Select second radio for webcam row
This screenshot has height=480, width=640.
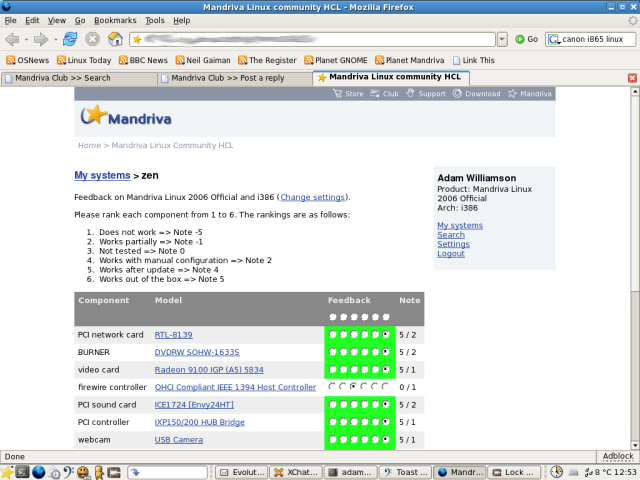pyautogui.click(x=343, y=440)
